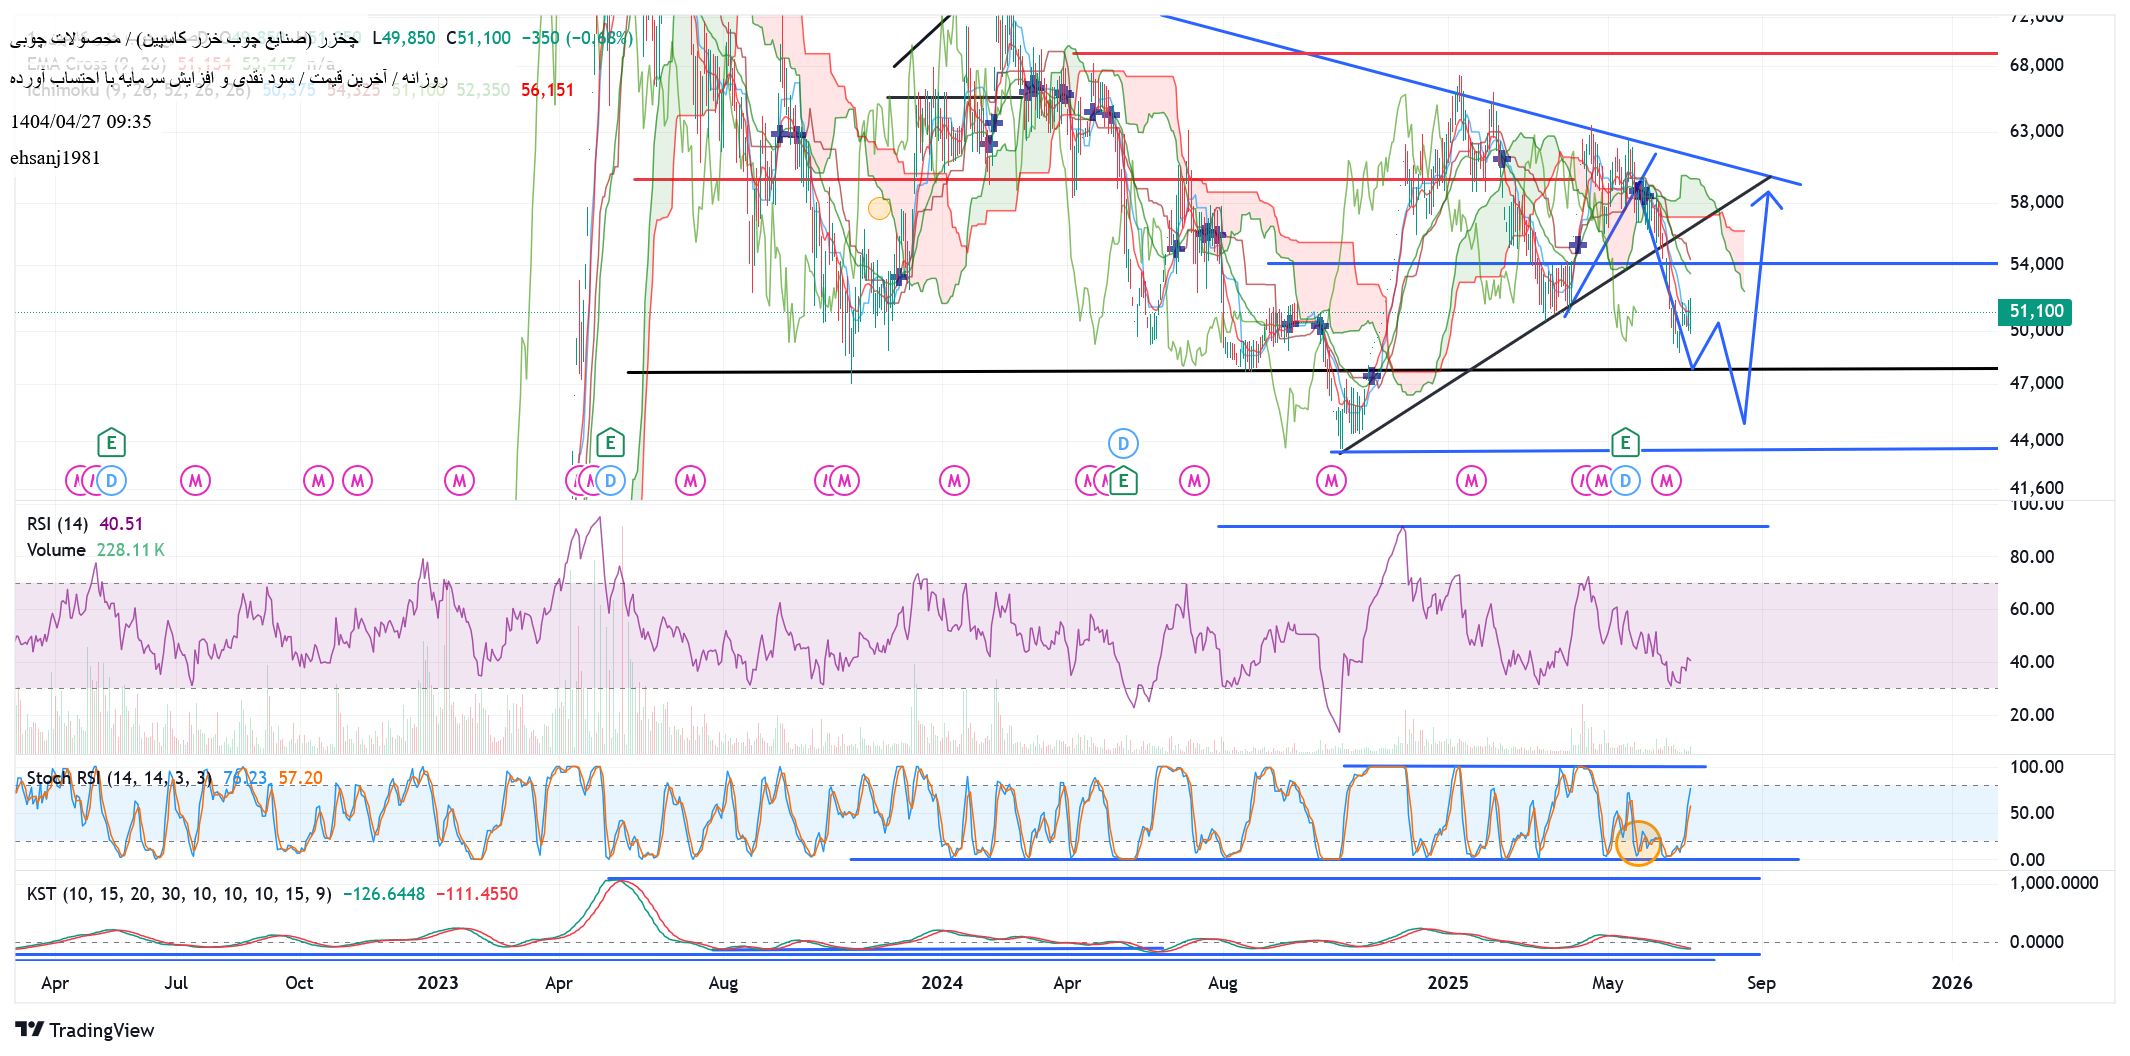Click the RSI (14) legend label
This screenshot has width=2130, height=1056.
point(57,524)
